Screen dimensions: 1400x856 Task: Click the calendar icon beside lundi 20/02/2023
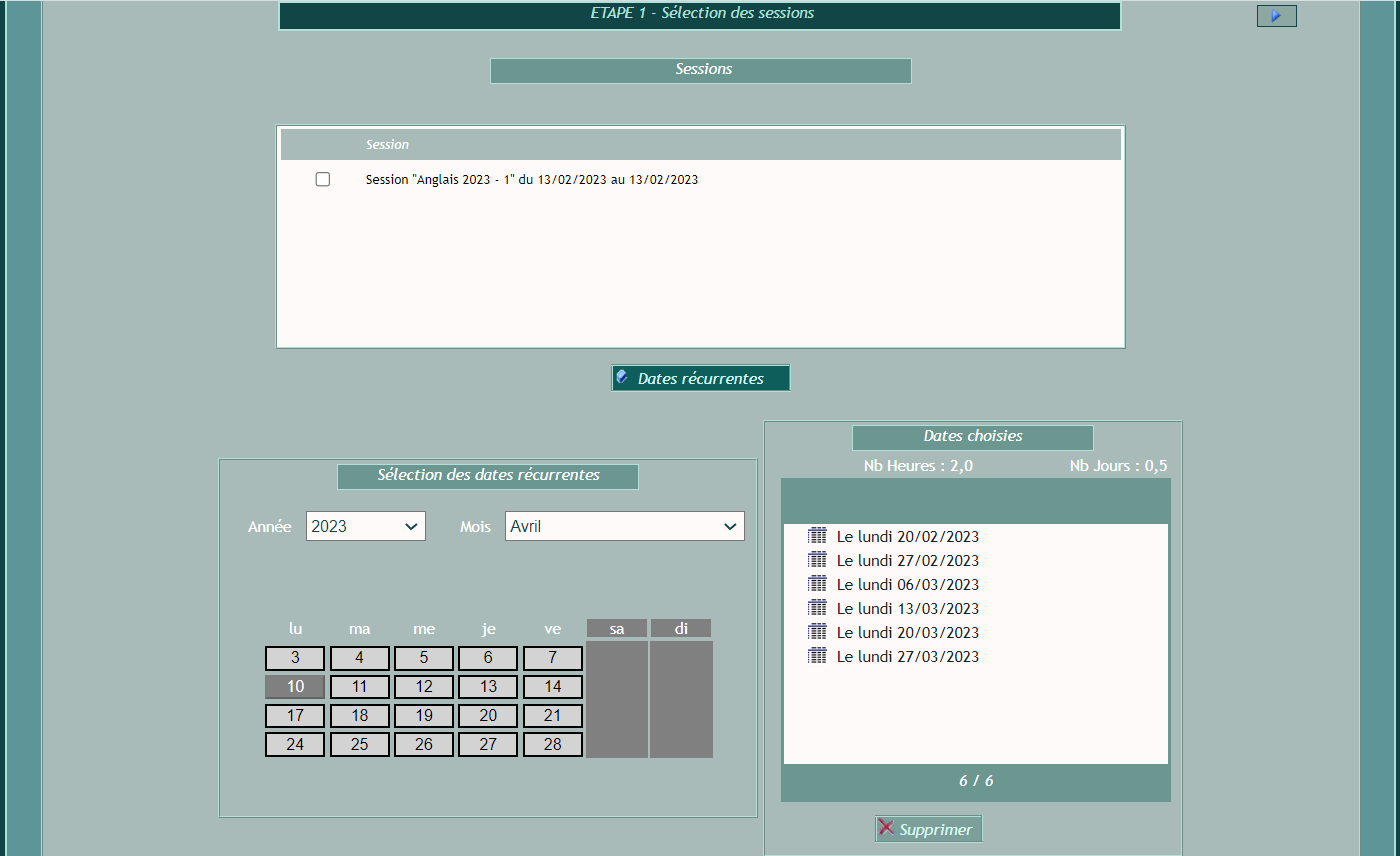(817, 536)
